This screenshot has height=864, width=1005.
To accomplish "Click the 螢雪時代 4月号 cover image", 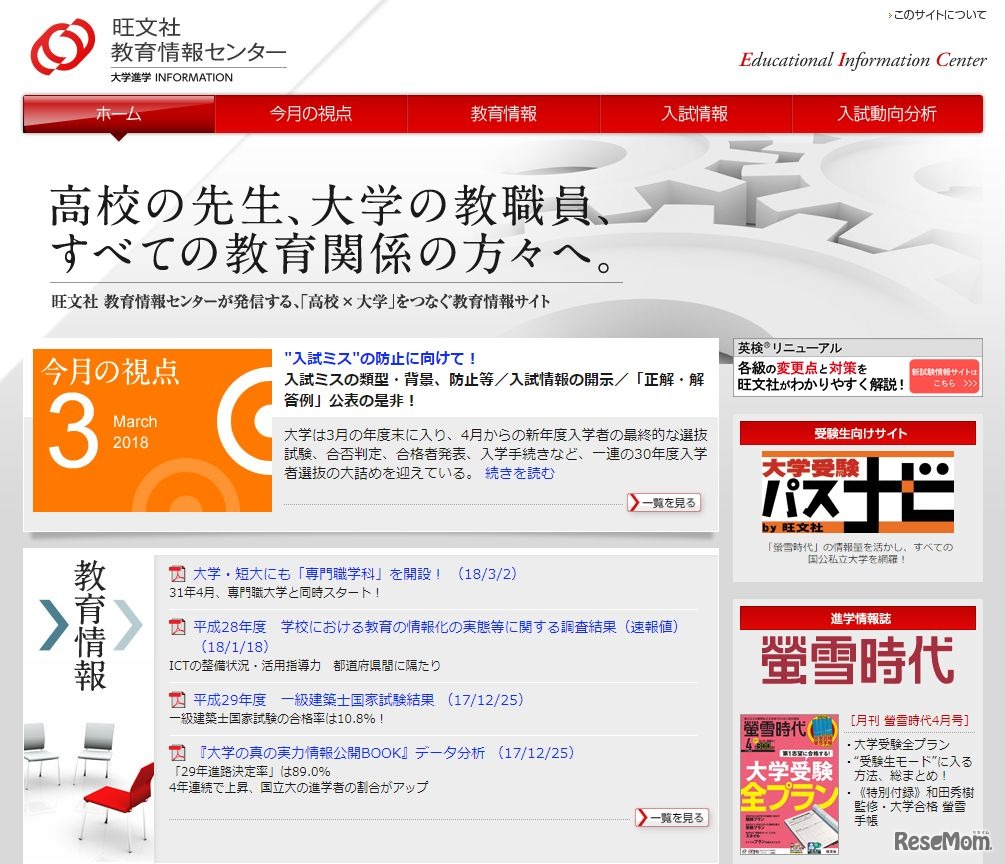I will click(x=790, y=785).
